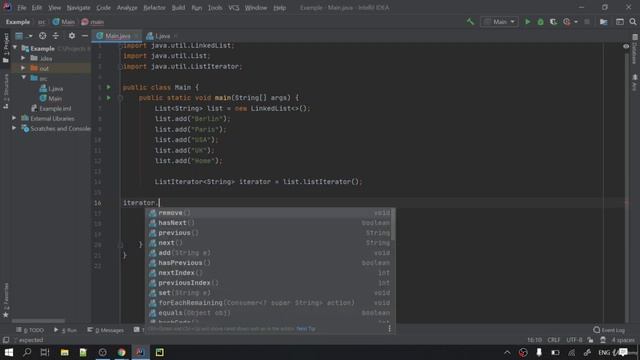Open File Explorer from the taskbar
Screen dimensions: 640x360
point(64,352)
